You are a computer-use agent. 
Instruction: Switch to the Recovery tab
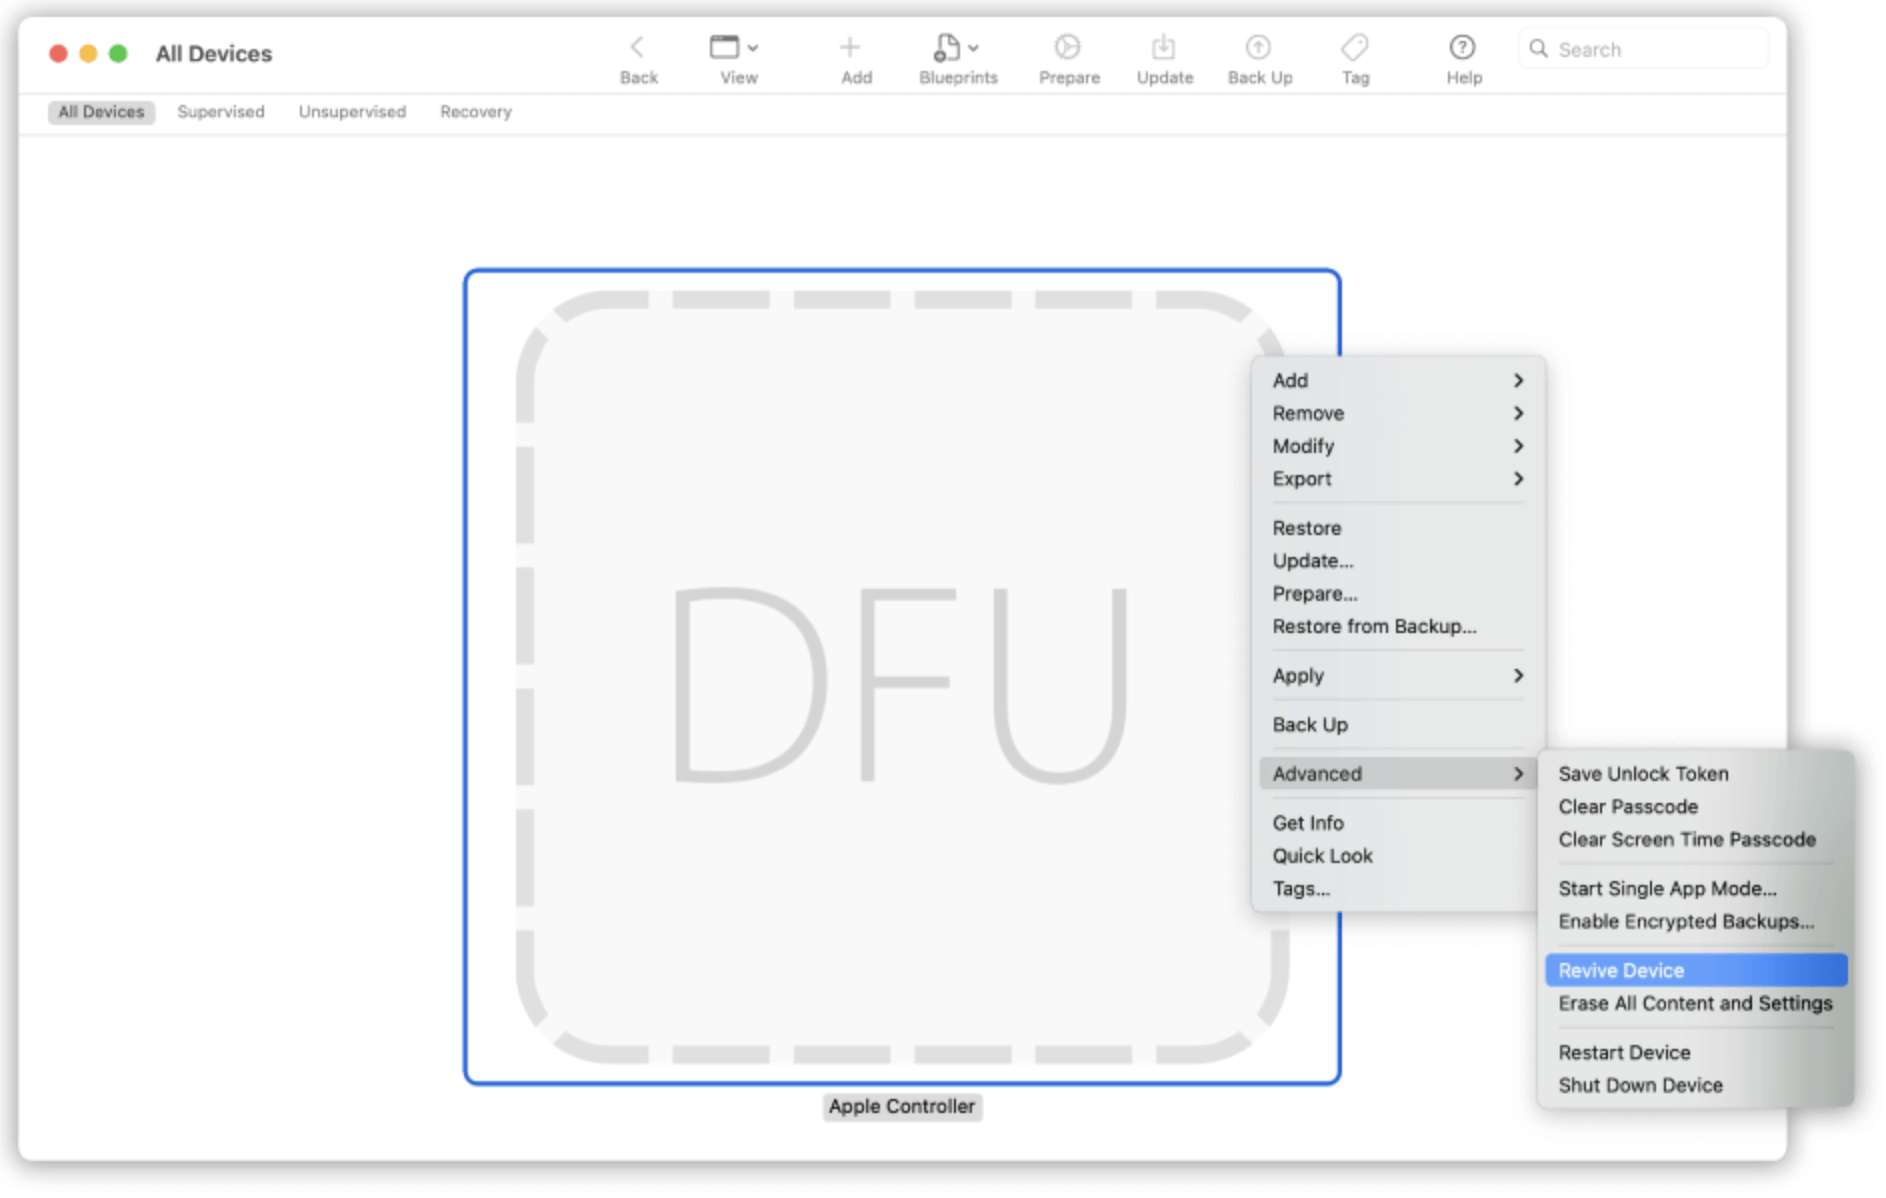[474, 111]
